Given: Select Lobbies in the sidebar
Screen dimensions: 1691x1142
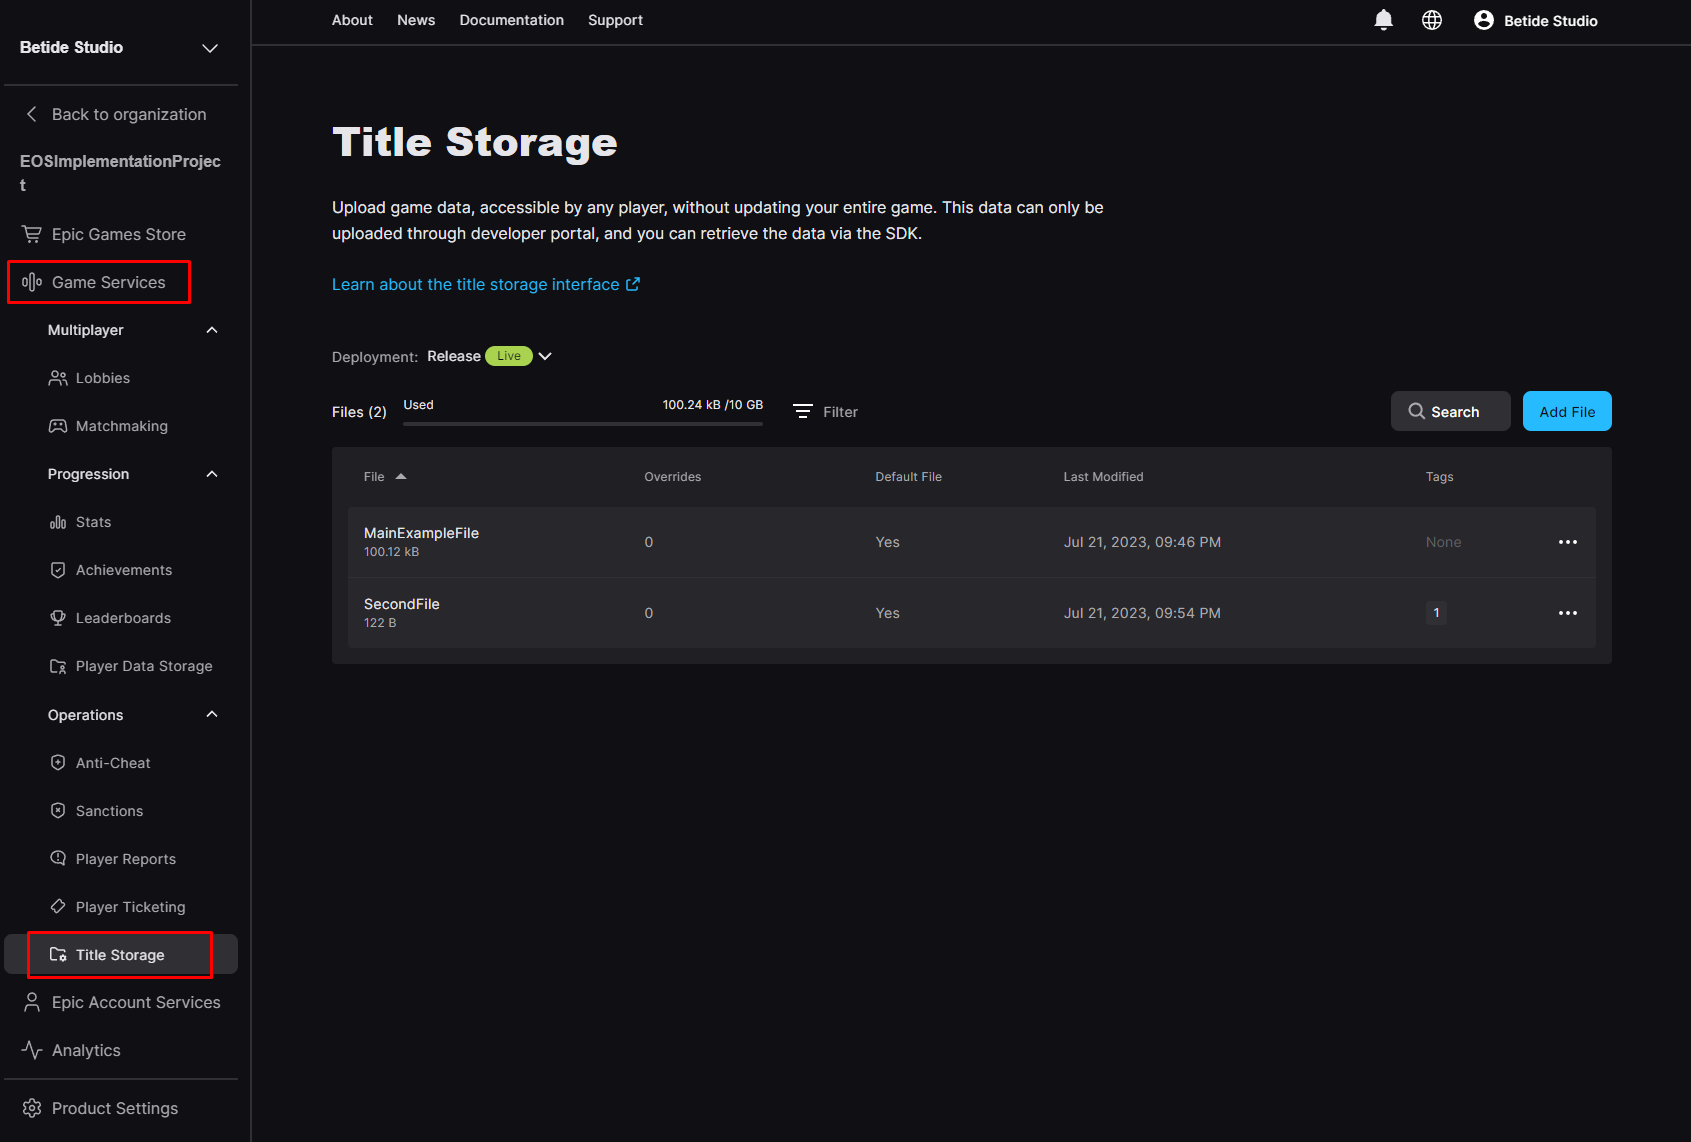Looking at the screenshot, I should [x=102, y=378].
